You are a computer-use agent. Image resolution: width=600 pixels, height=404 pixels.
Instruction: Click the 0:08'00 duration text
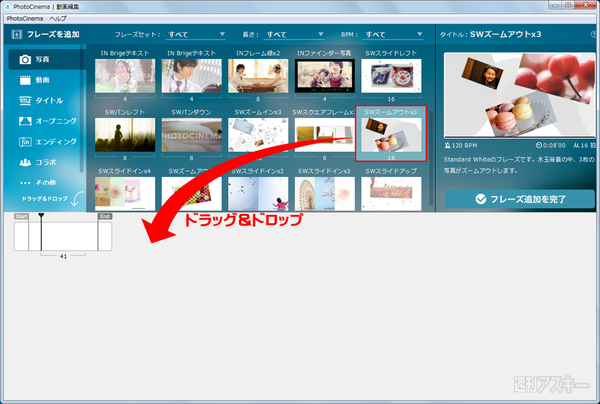(554, 145)
